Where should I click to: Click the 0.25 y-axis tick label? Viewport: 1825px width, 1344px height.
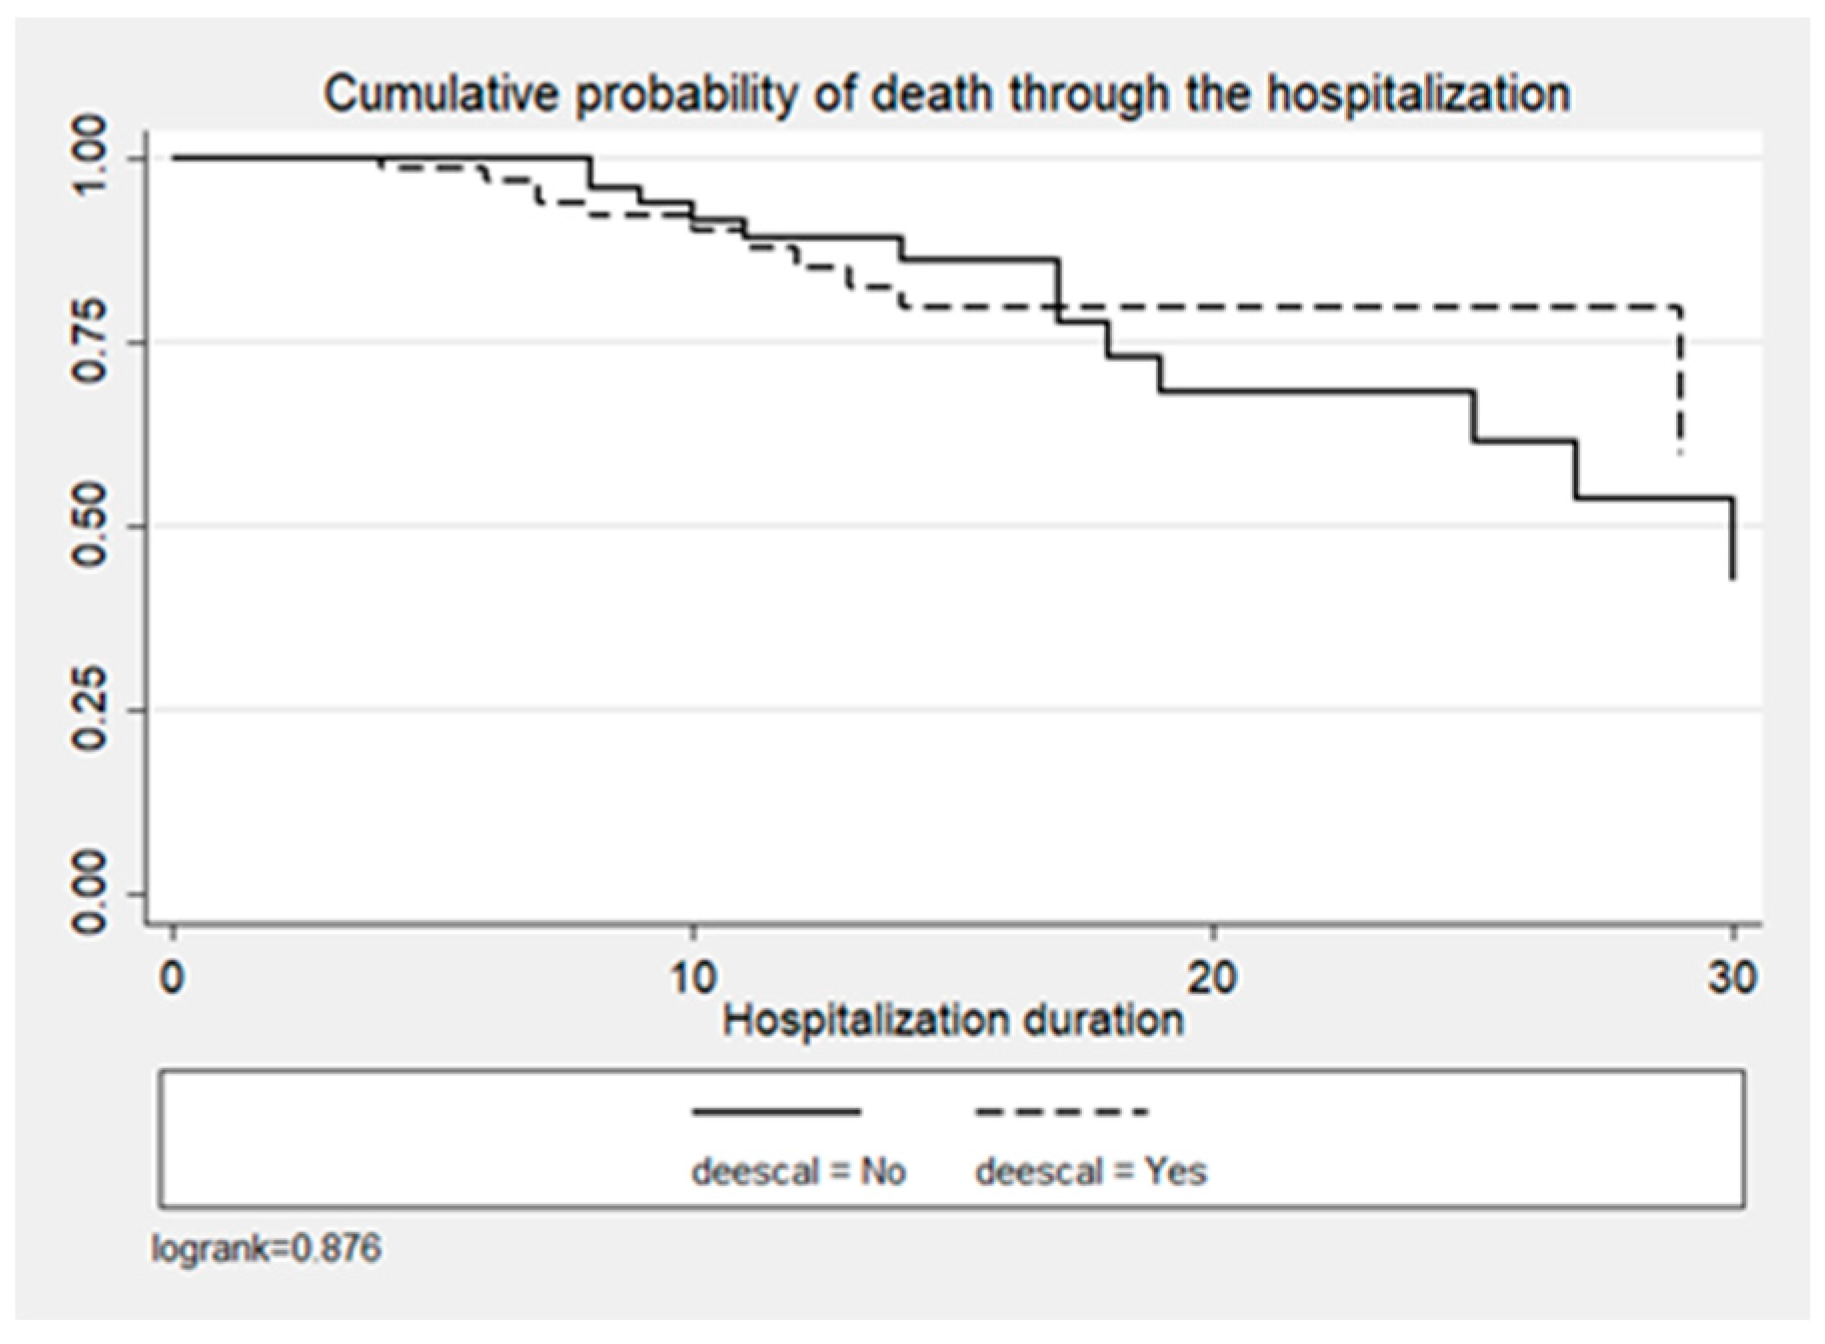click(x=92, y=709)
